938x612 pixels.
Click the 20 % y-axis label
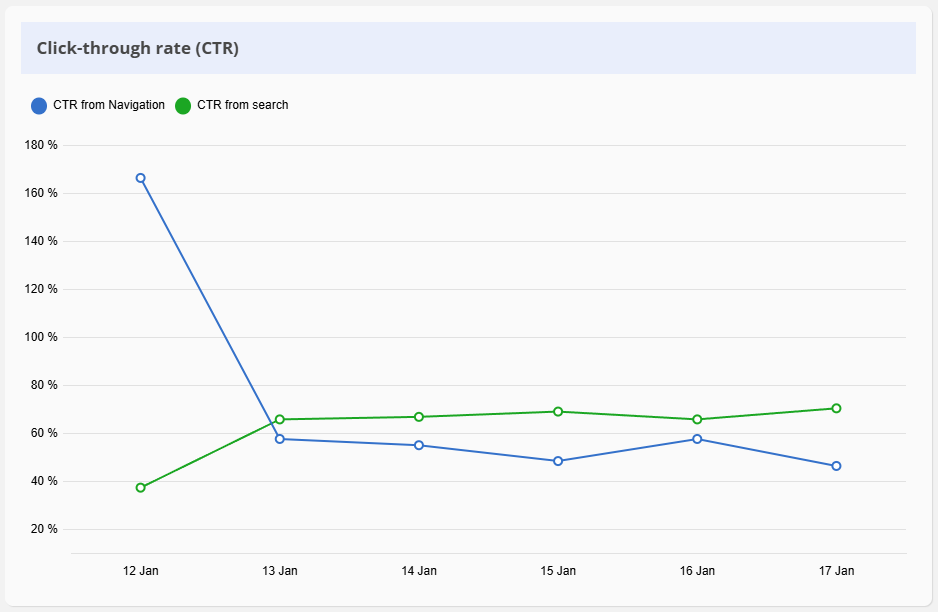pyautogui.click(x=44, y=529)
